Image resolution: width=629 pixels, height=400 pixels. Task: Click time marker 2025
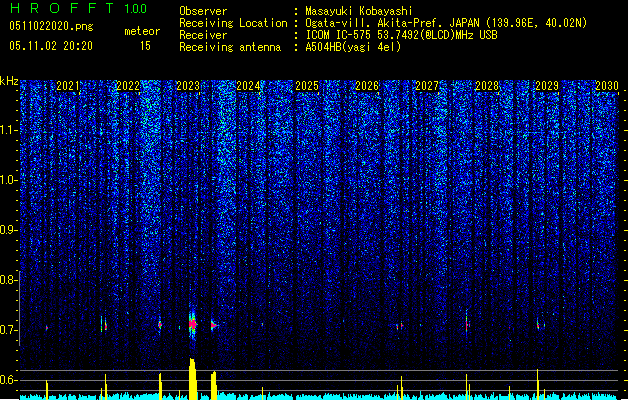click(307, 86)
